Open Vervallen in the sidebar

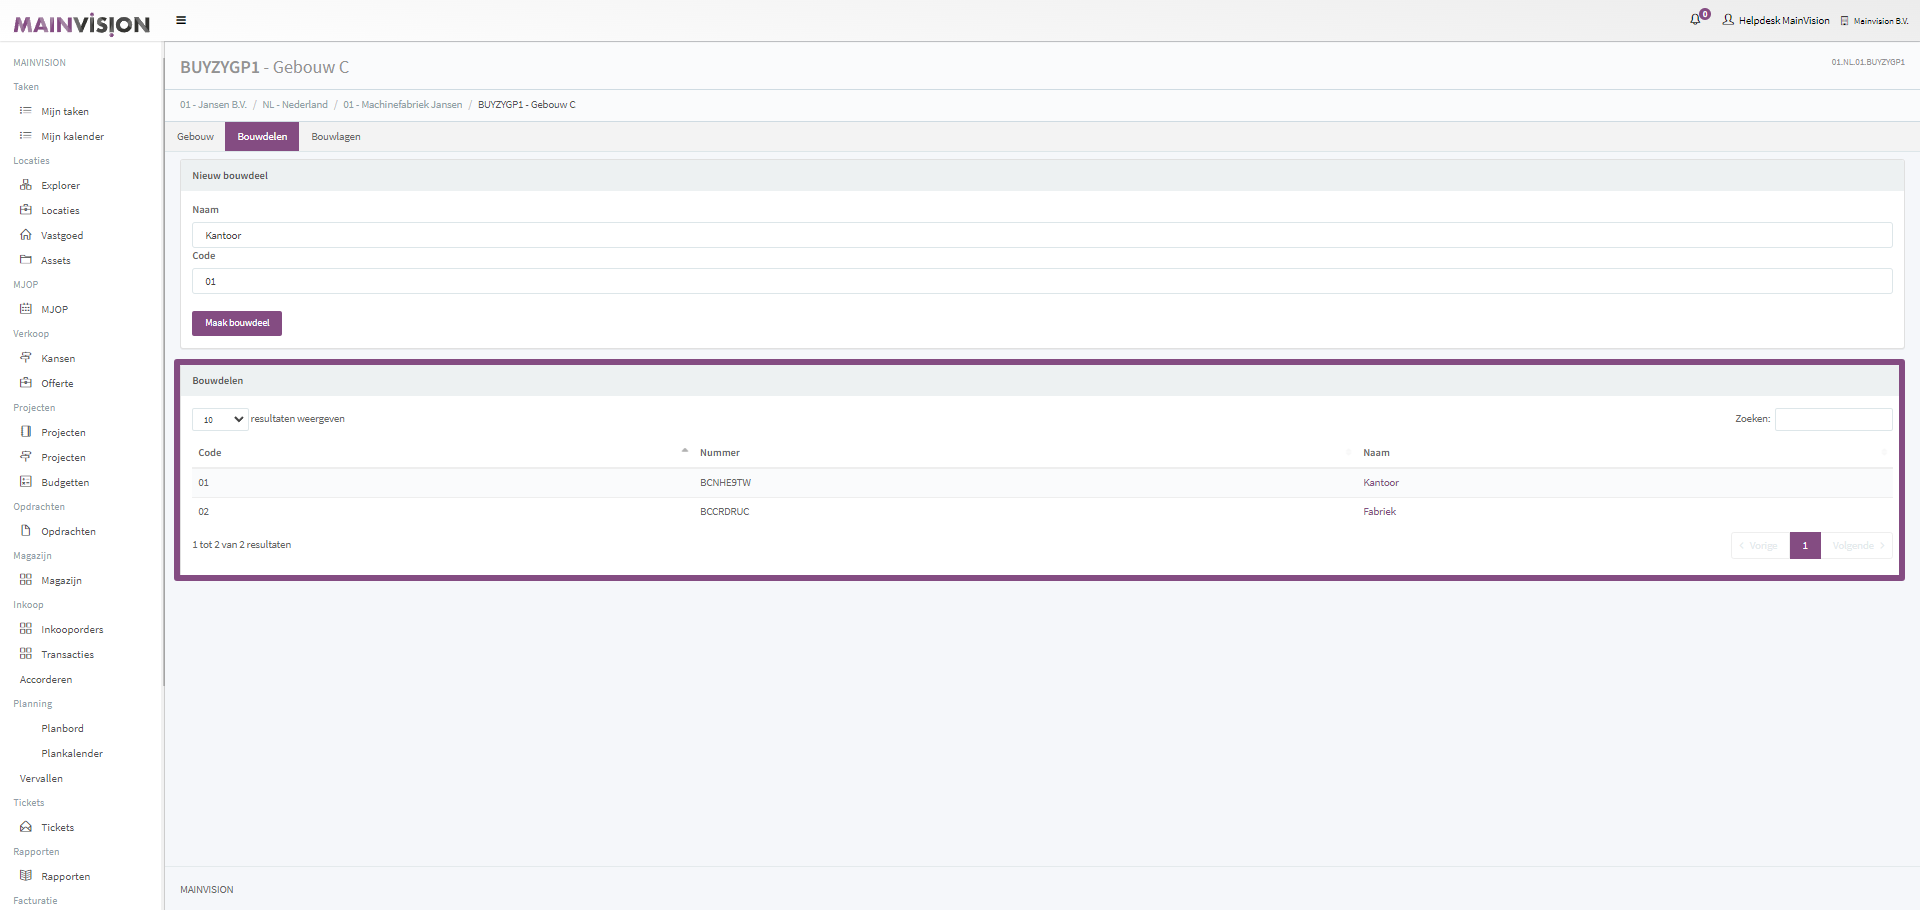pyautogui.click(x=41, y=779)
